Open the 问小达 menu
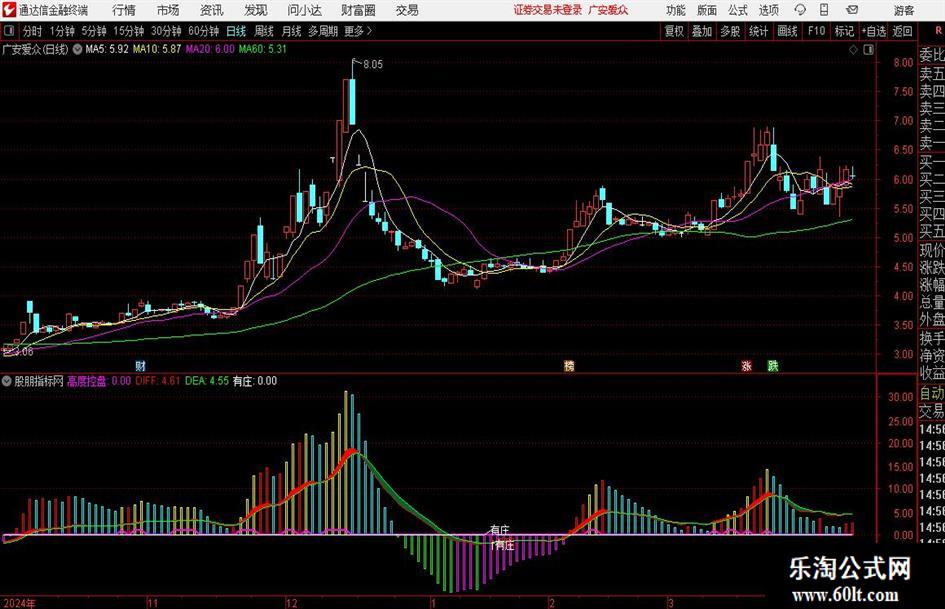The height and width of the screenshot is (609, 945). [x=304, y=10]
